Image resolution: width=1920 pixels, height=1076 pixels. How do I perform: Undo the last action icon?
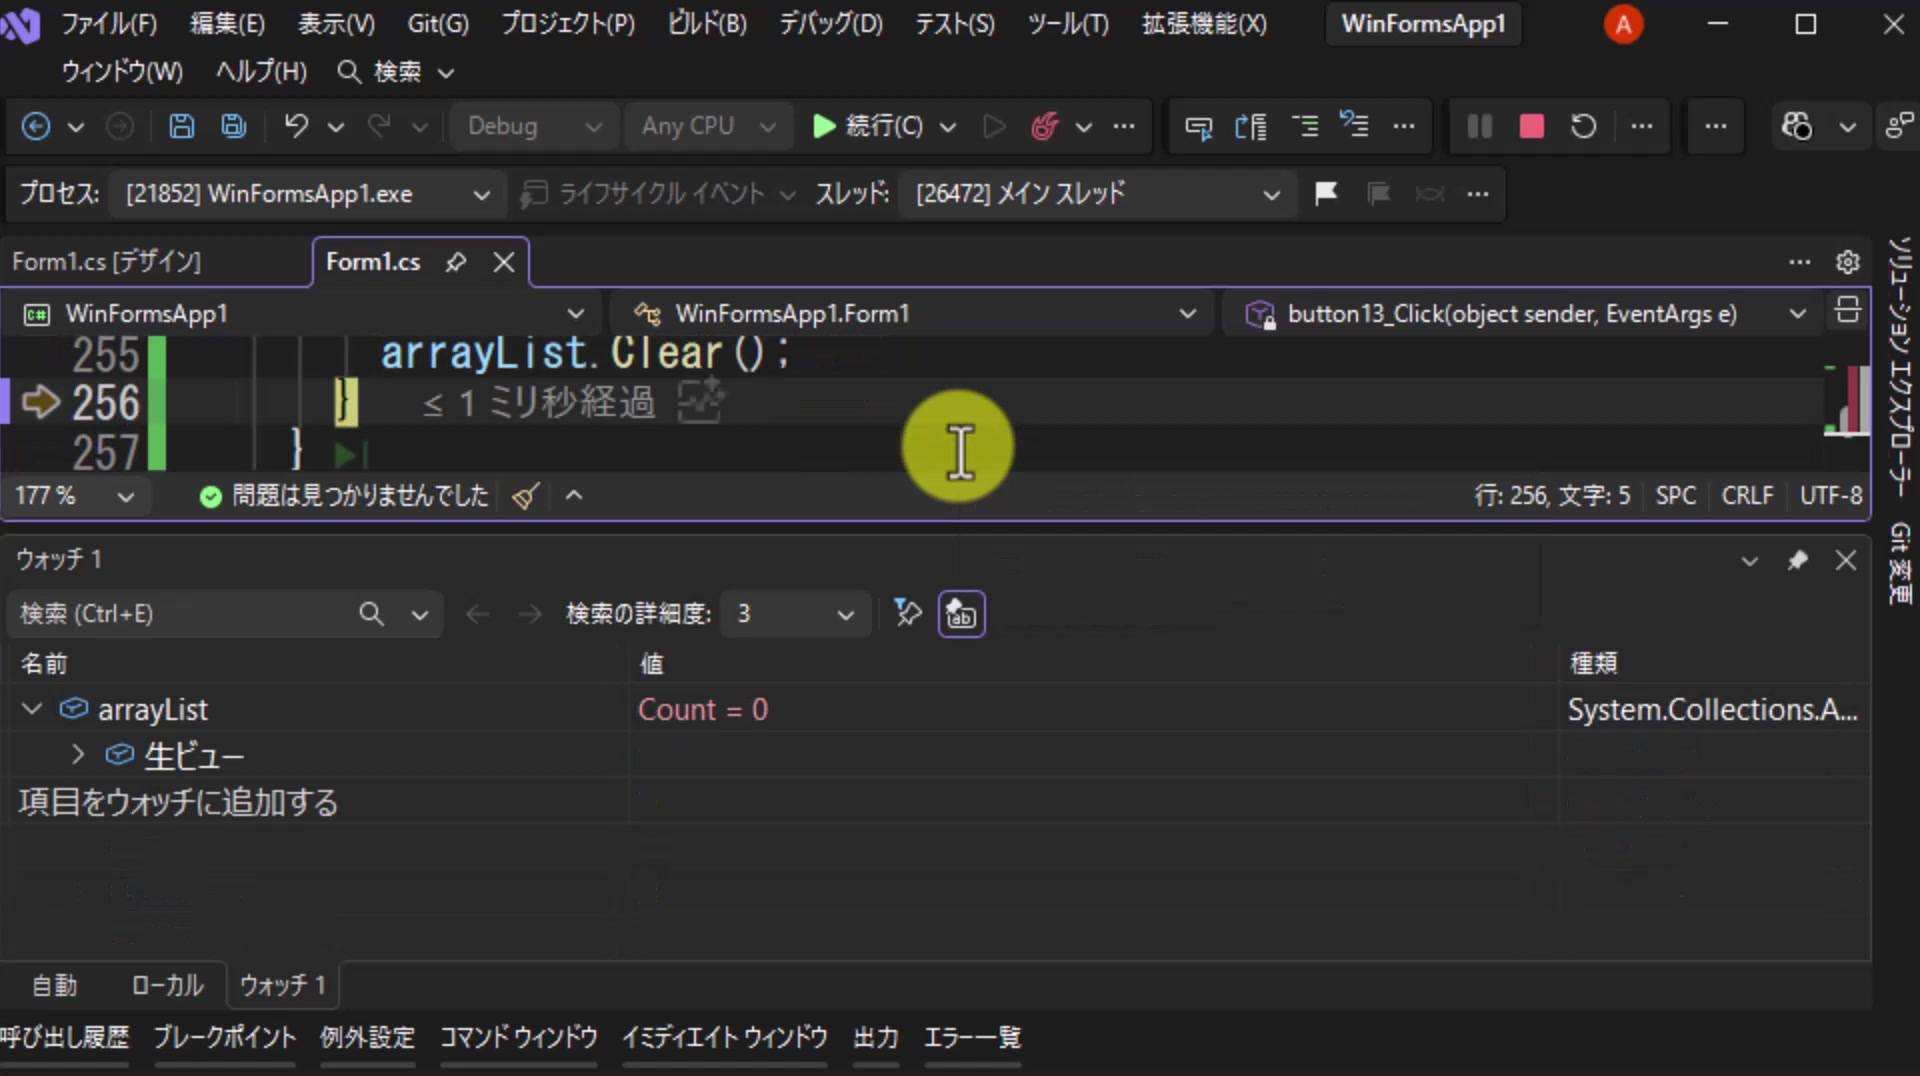pos(296,126)
